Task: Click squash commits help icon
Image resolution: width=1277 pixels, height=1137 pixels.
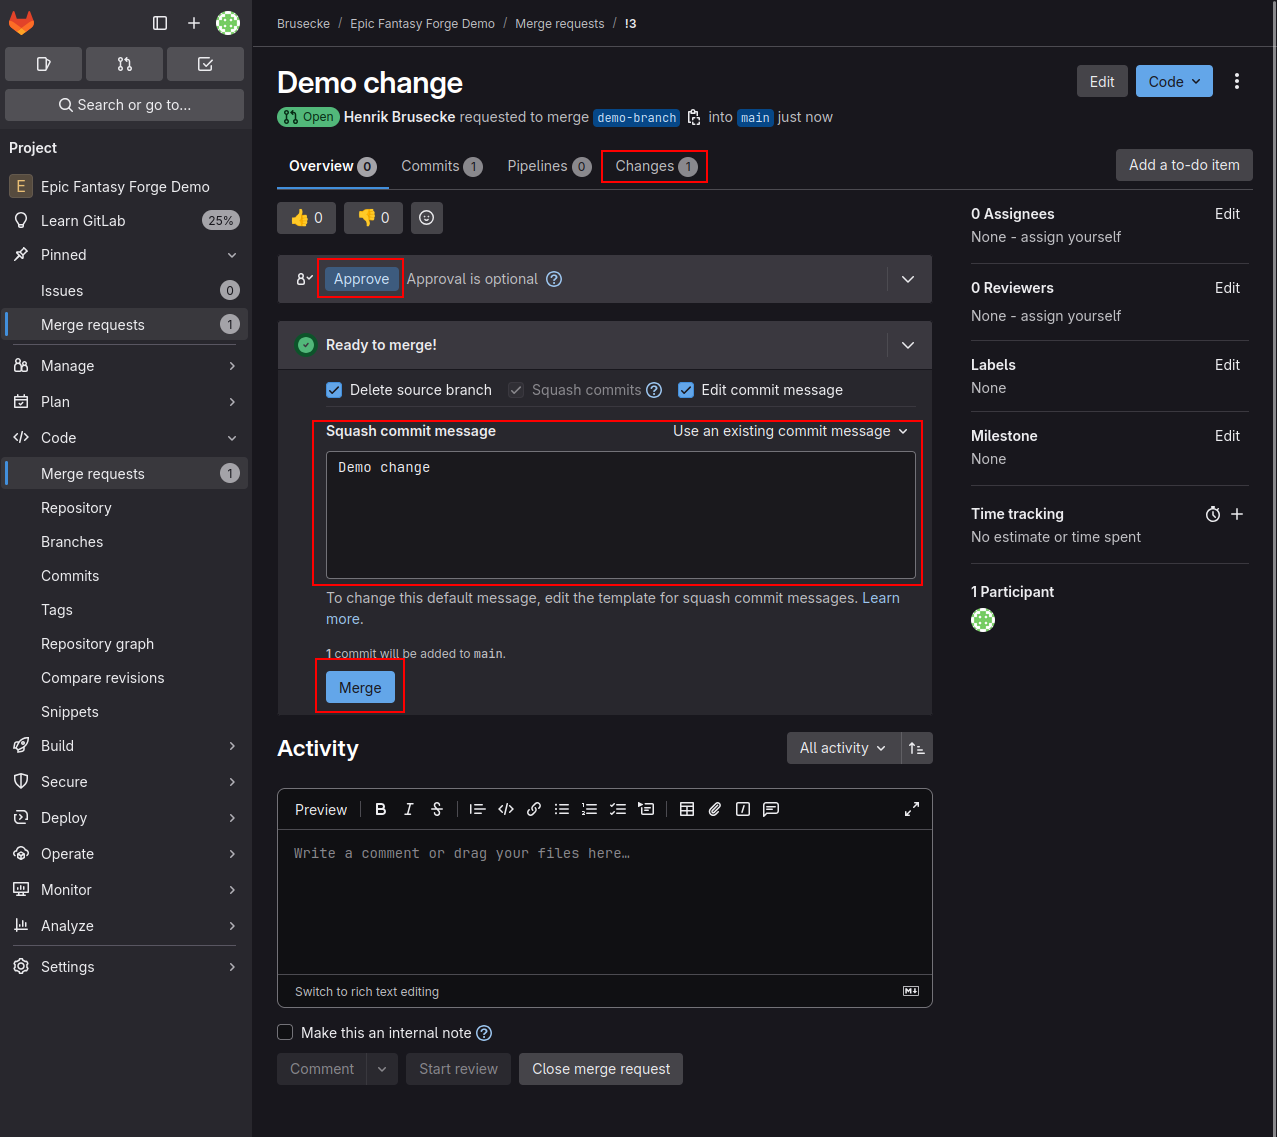Action: pos(654,390)
